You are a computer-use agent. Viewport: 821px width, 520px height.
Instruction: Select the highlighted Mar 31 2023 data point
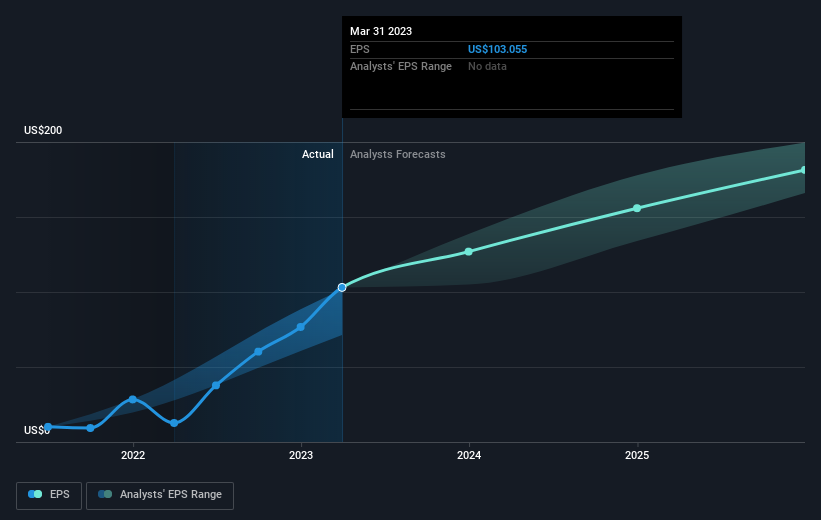(x=342, y=287)
